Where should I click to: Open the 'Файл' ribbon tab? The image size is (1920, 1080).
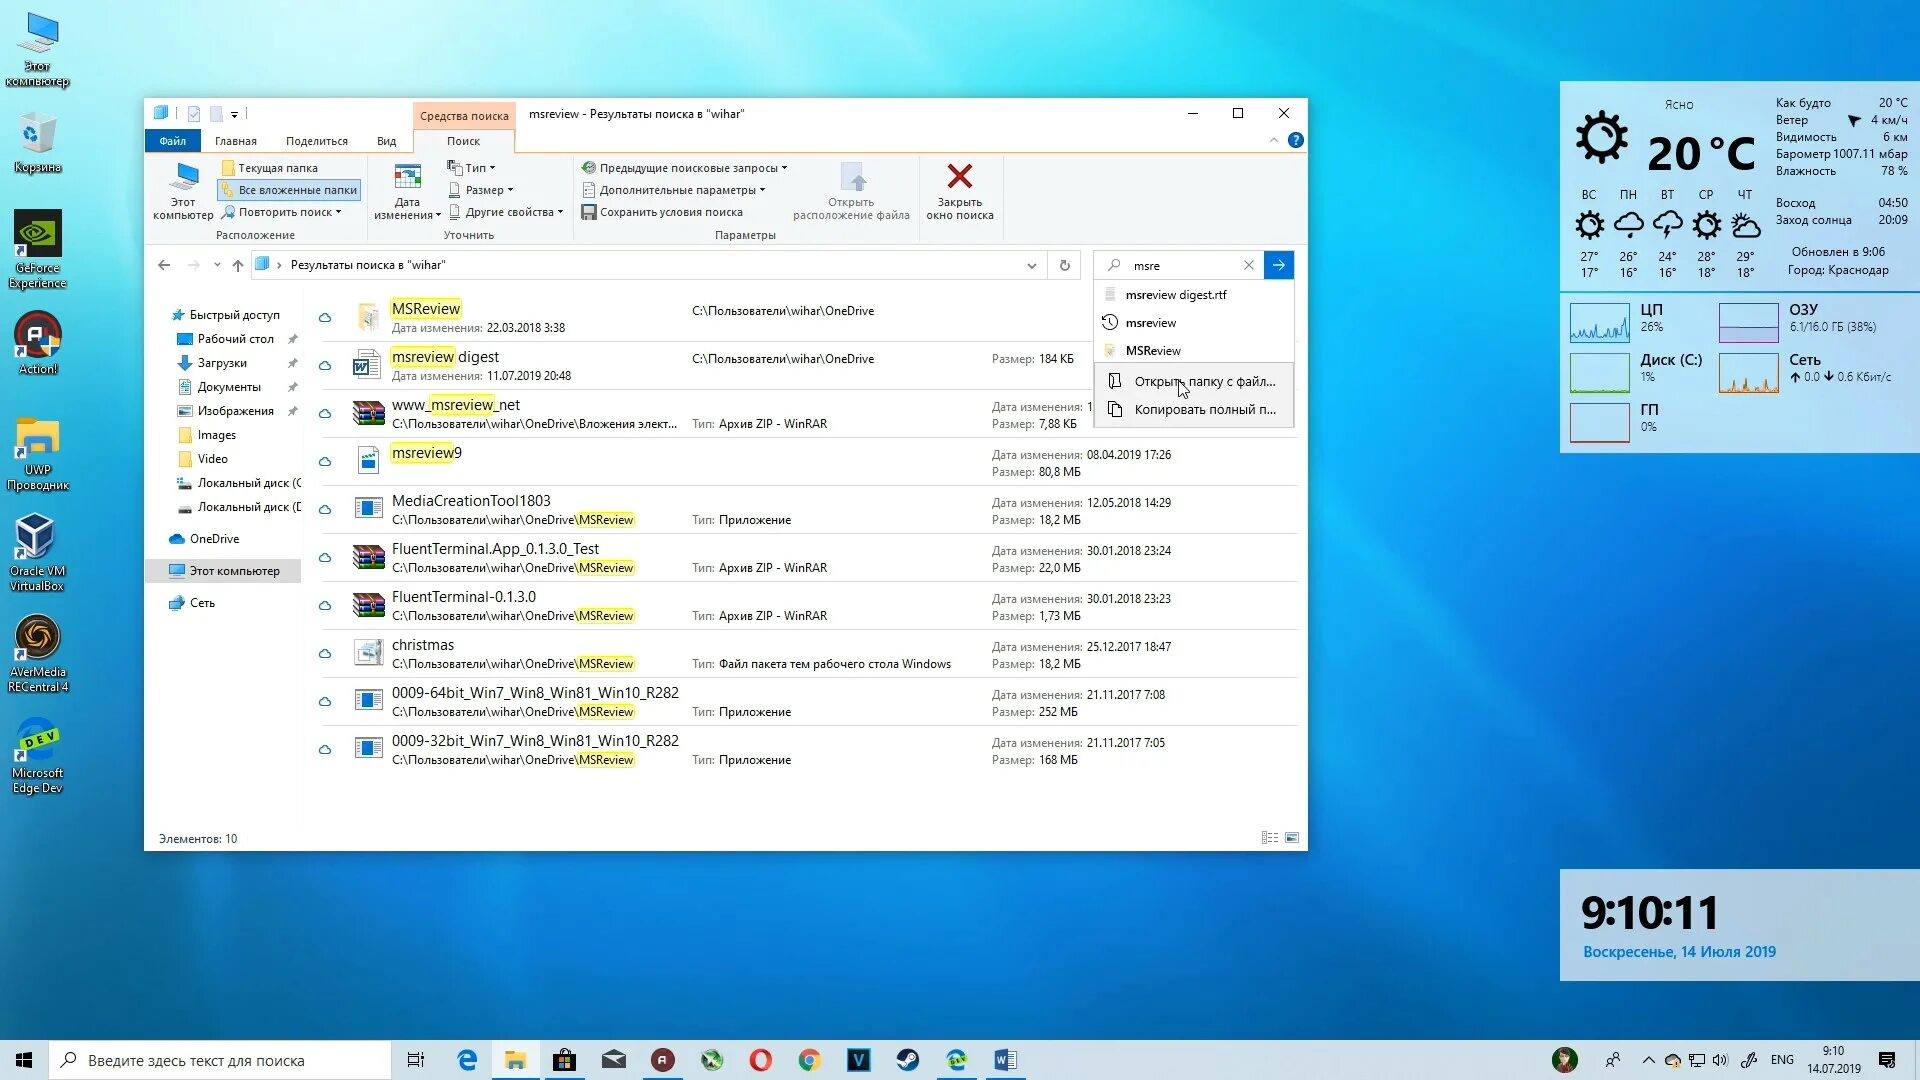(x=172, y=141)
